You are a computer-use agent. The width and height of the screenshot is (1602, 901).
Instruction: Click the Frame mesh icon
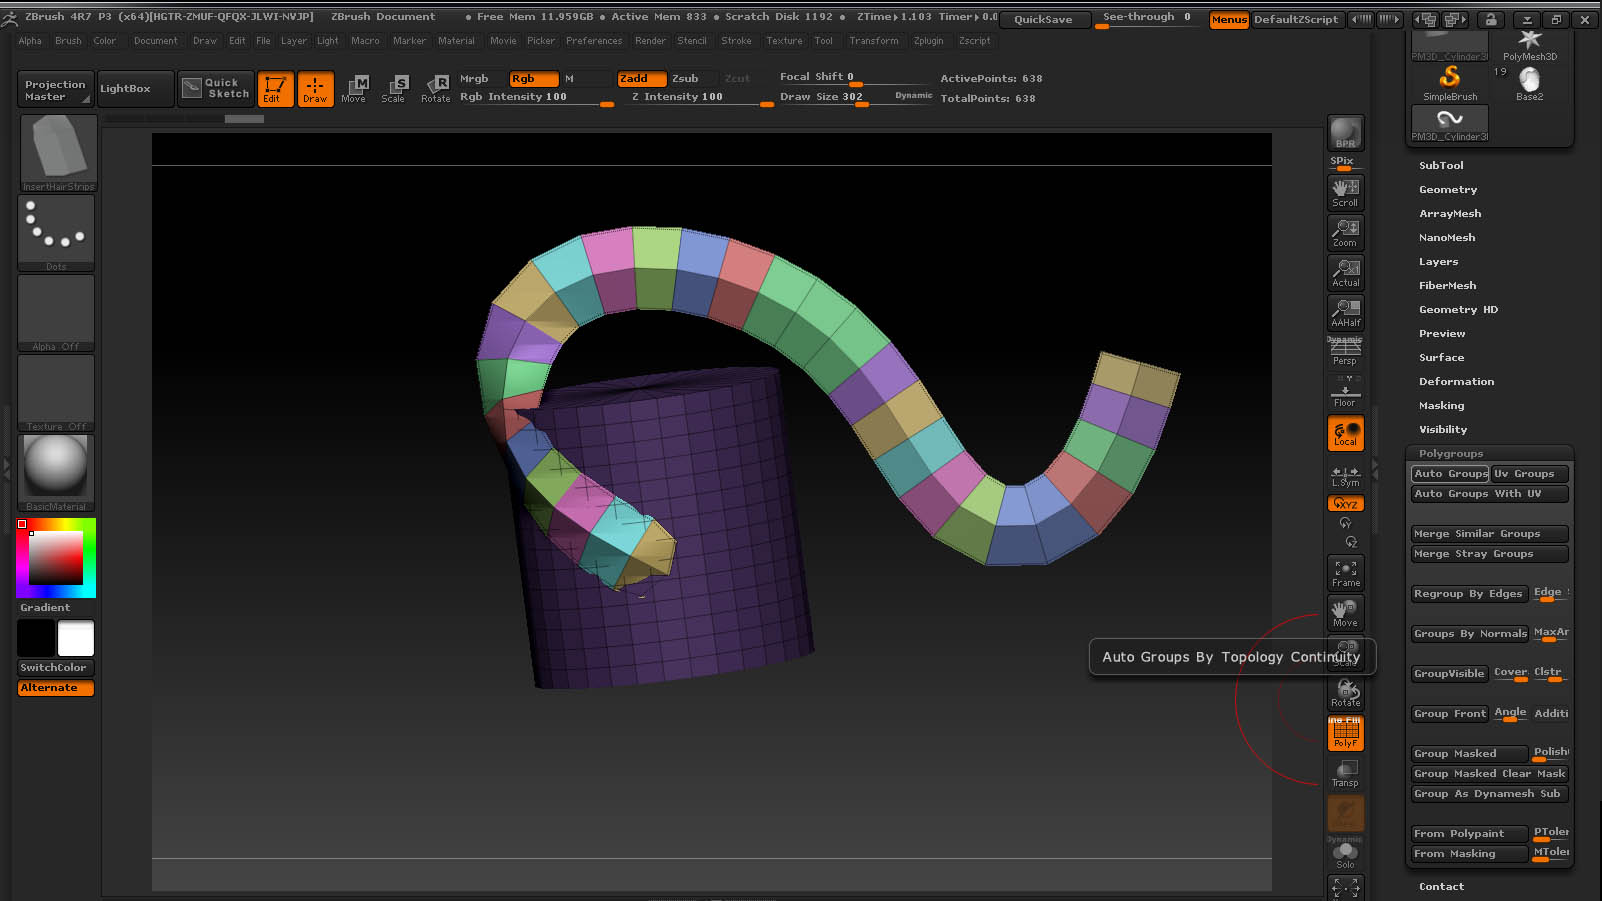click(1345, 572)
